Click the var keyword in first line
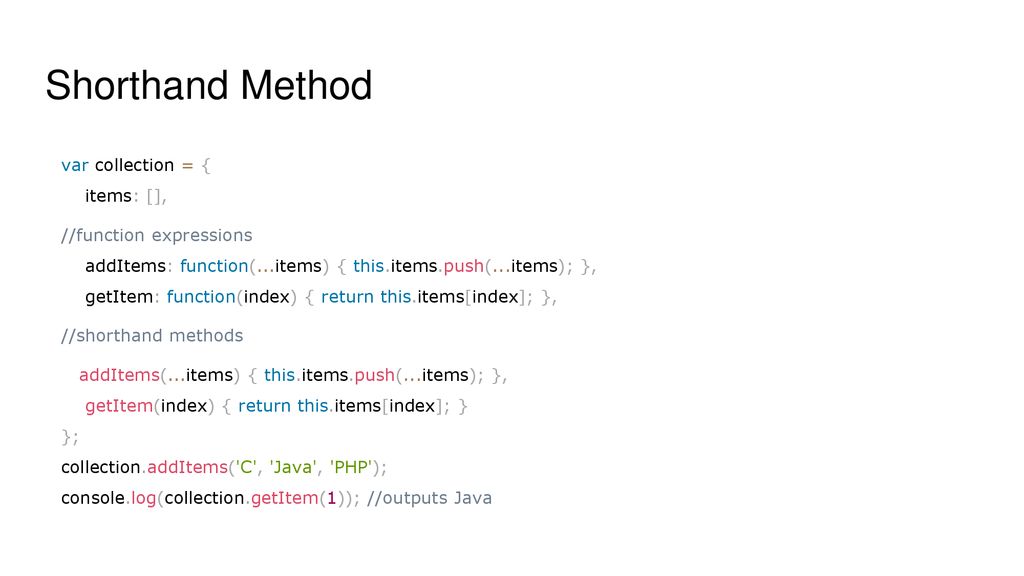The image size is (1024, 576). tap(74, 165)
